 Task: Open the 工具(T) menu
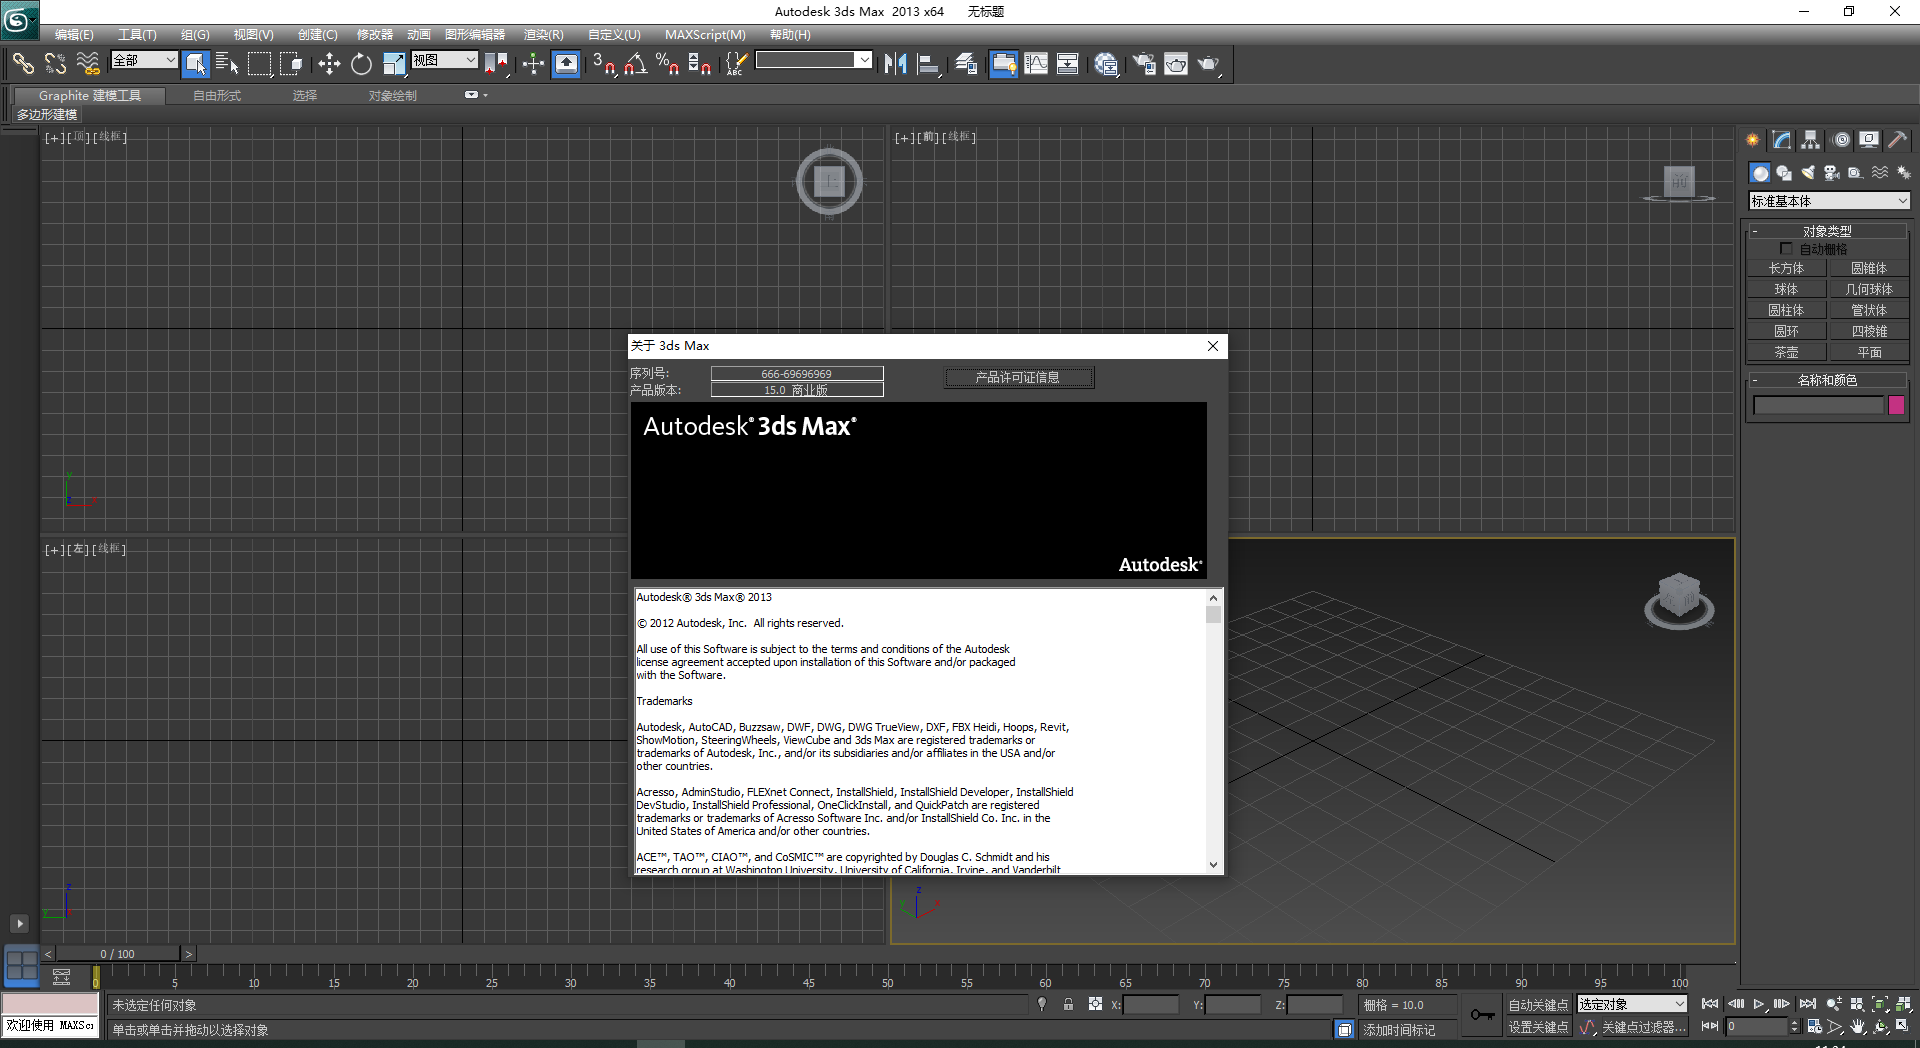tap(137, 34)
